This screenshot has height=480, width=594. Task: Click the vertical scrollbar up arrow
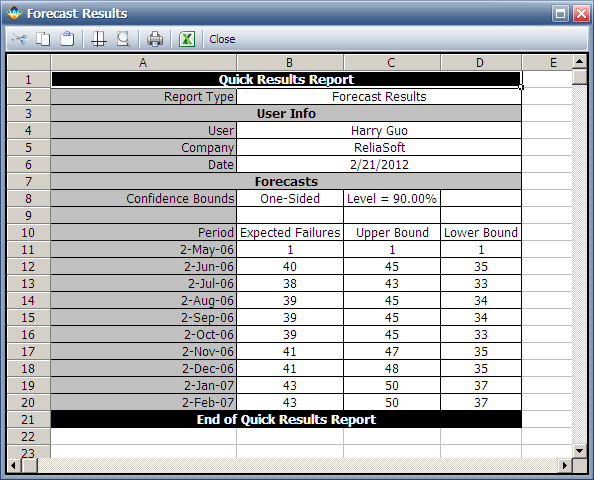click(580, 61)
